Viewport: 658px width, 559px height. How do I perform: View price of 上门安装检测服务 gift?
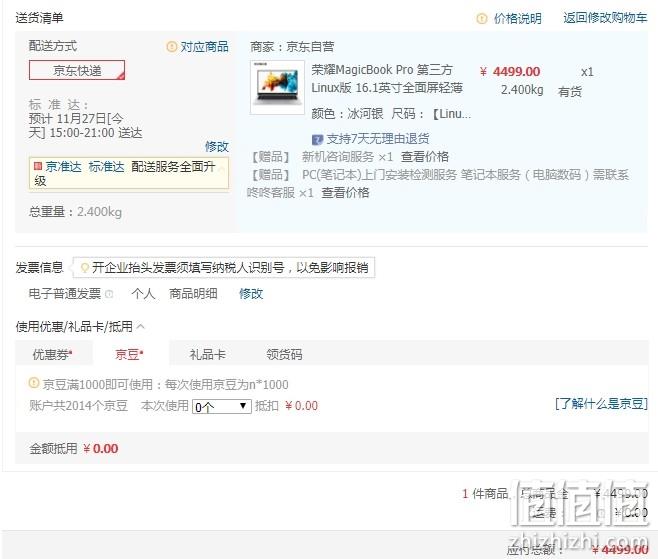click(345, 193)
